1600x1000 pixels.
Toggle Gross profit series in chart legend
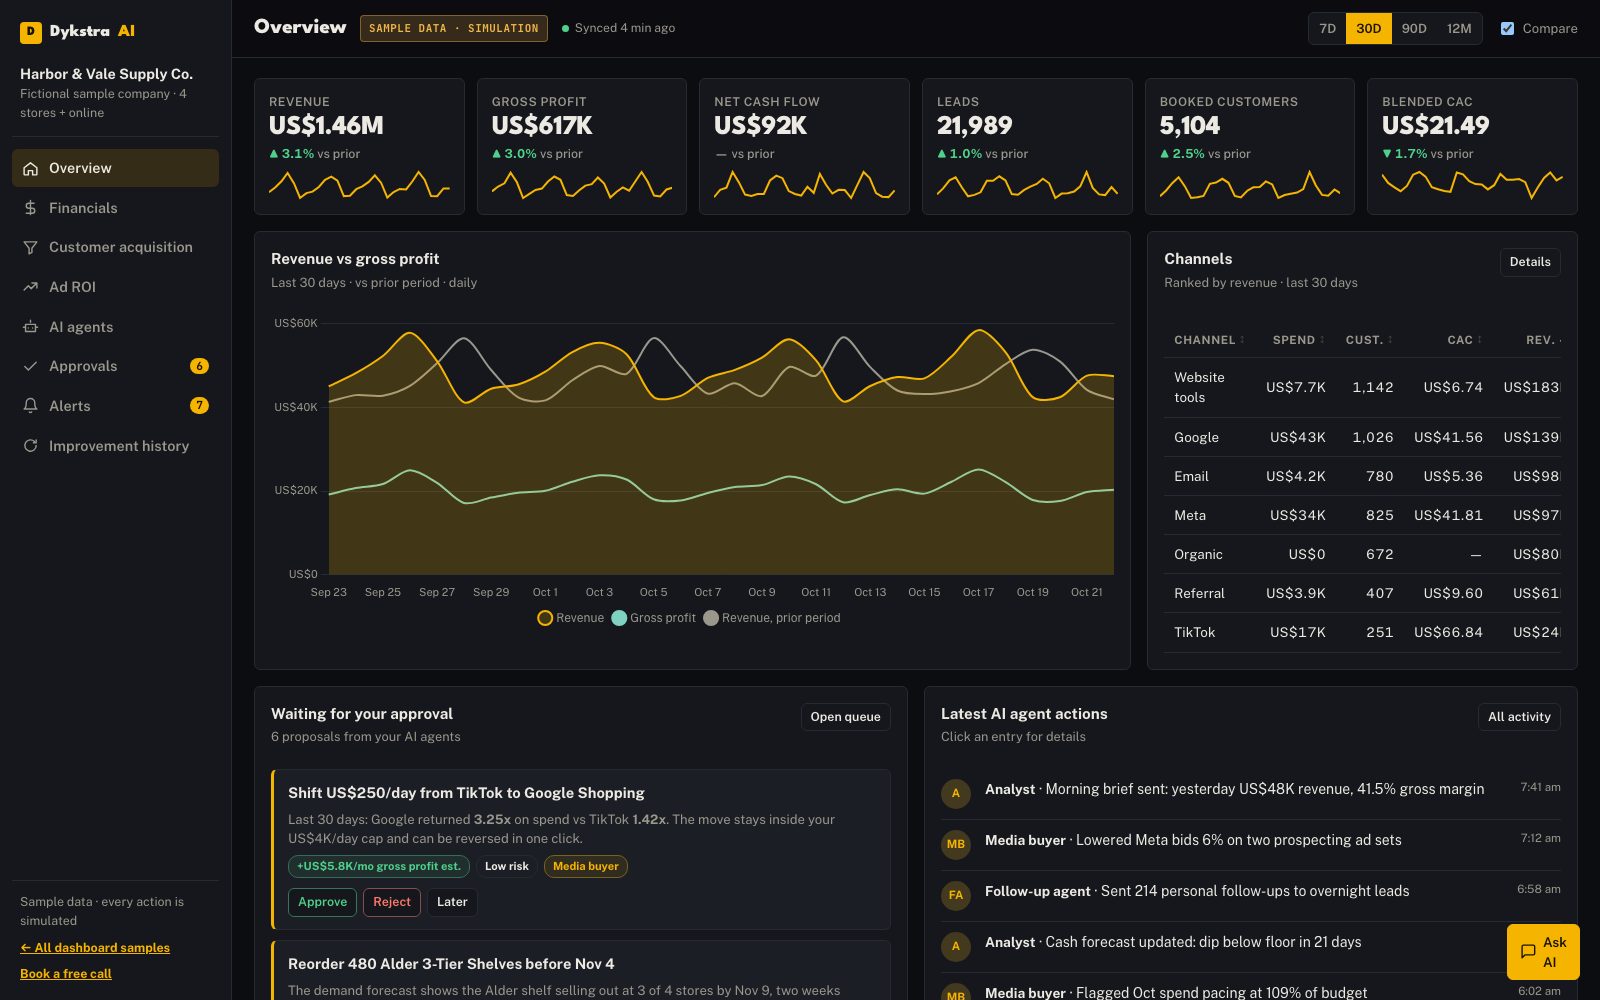(x=653, y=618)
